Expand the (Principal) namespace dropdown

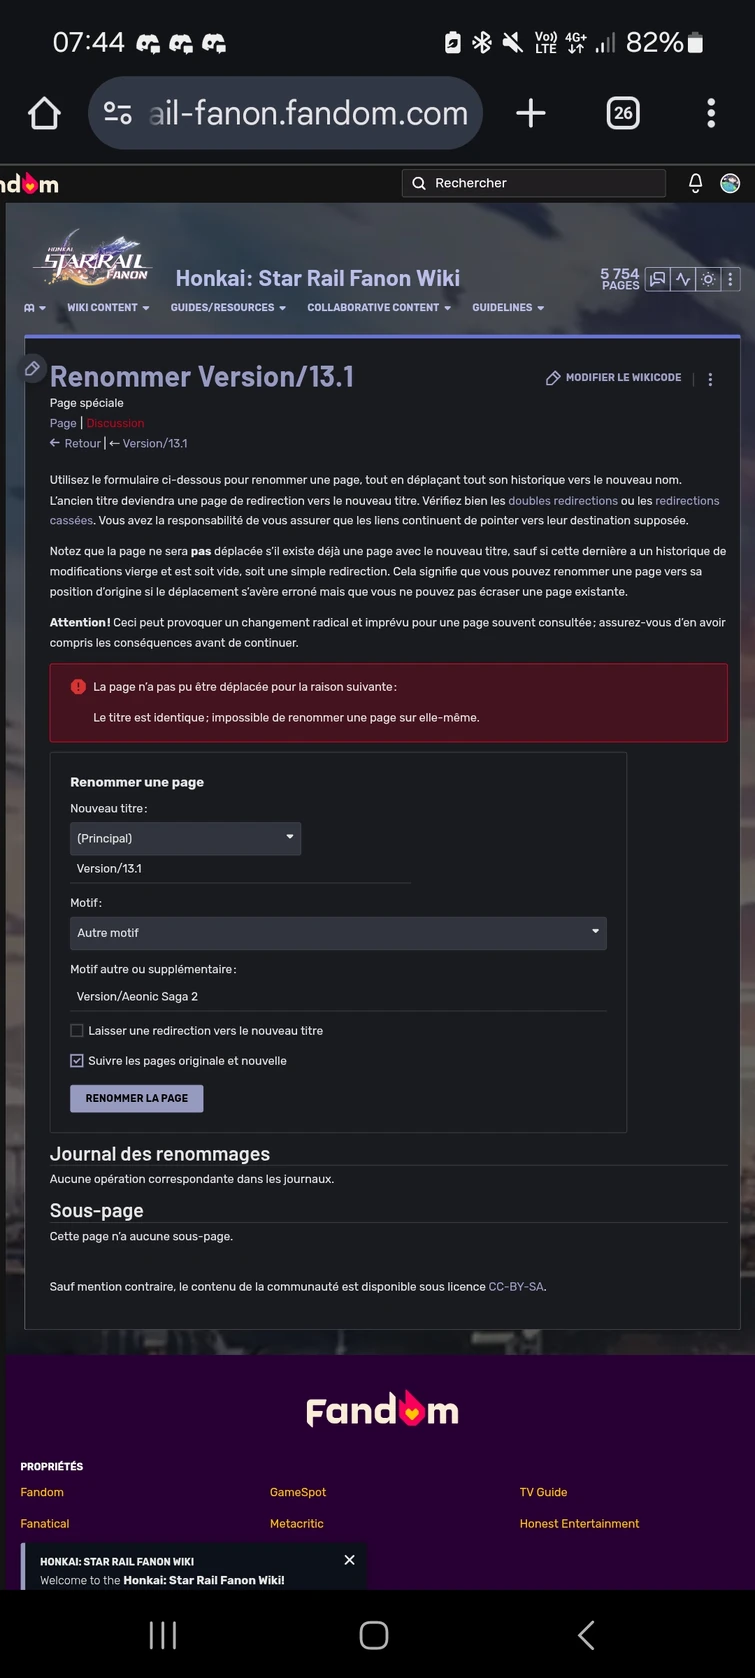[x=185, y=839]
